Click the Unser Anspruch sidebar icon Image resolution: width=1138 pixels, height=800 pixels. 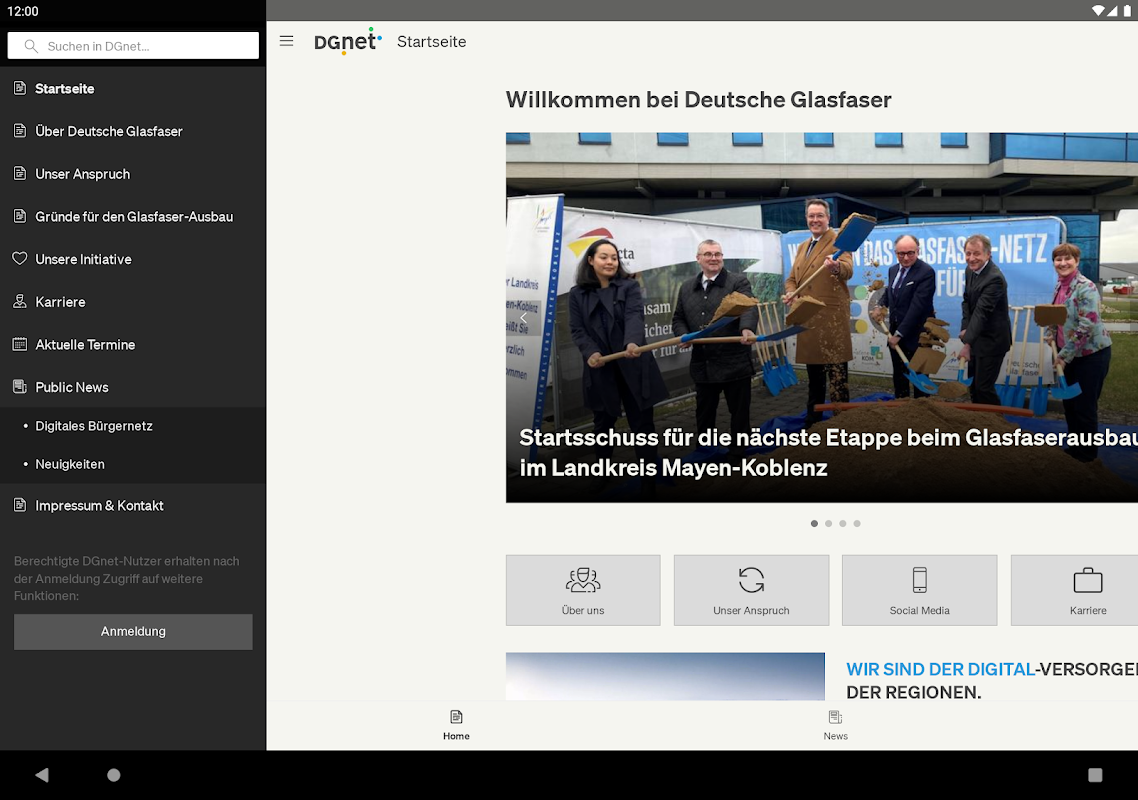(20, 174)
